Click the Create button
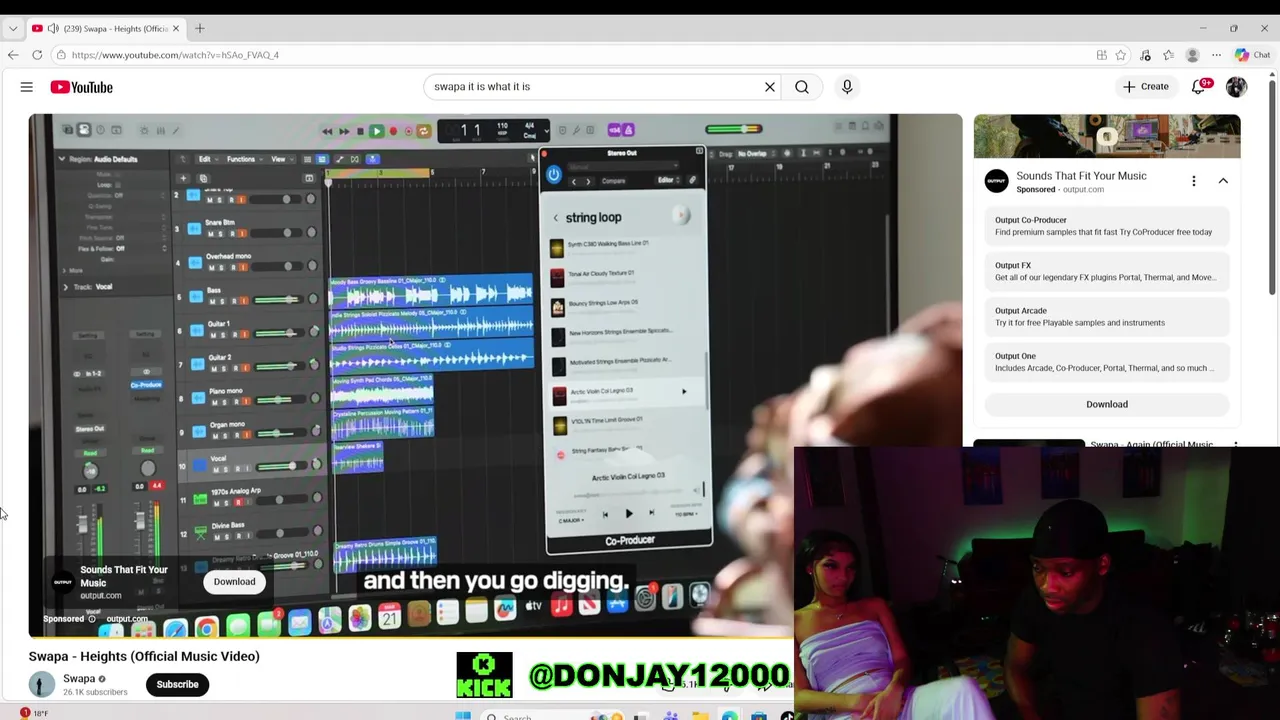1280x720 pixels. [x=1146, y=87]
